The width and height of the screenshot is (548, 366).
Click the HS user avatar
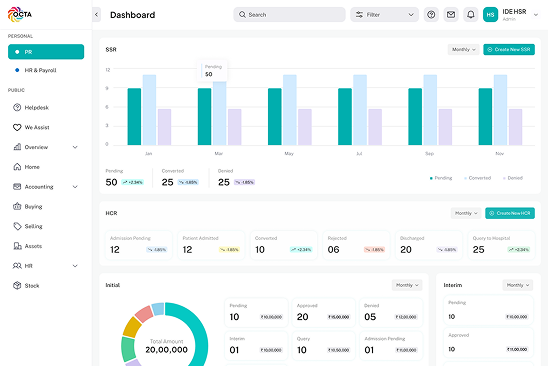tap(490, 15)
